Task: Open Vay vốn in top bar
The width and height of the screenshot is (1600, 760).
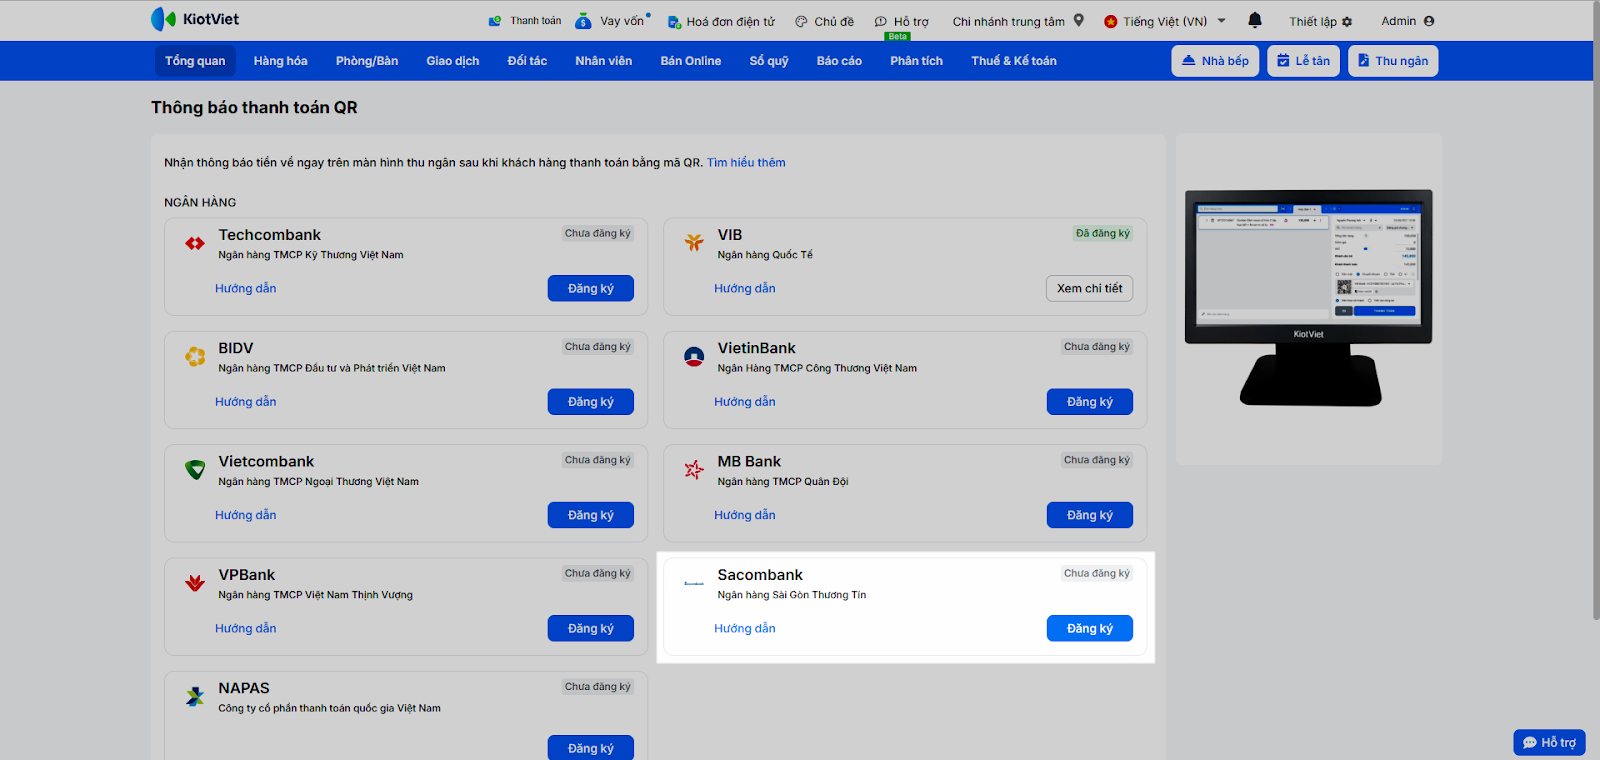Action: pyautogui.click(x=613, y=21)
